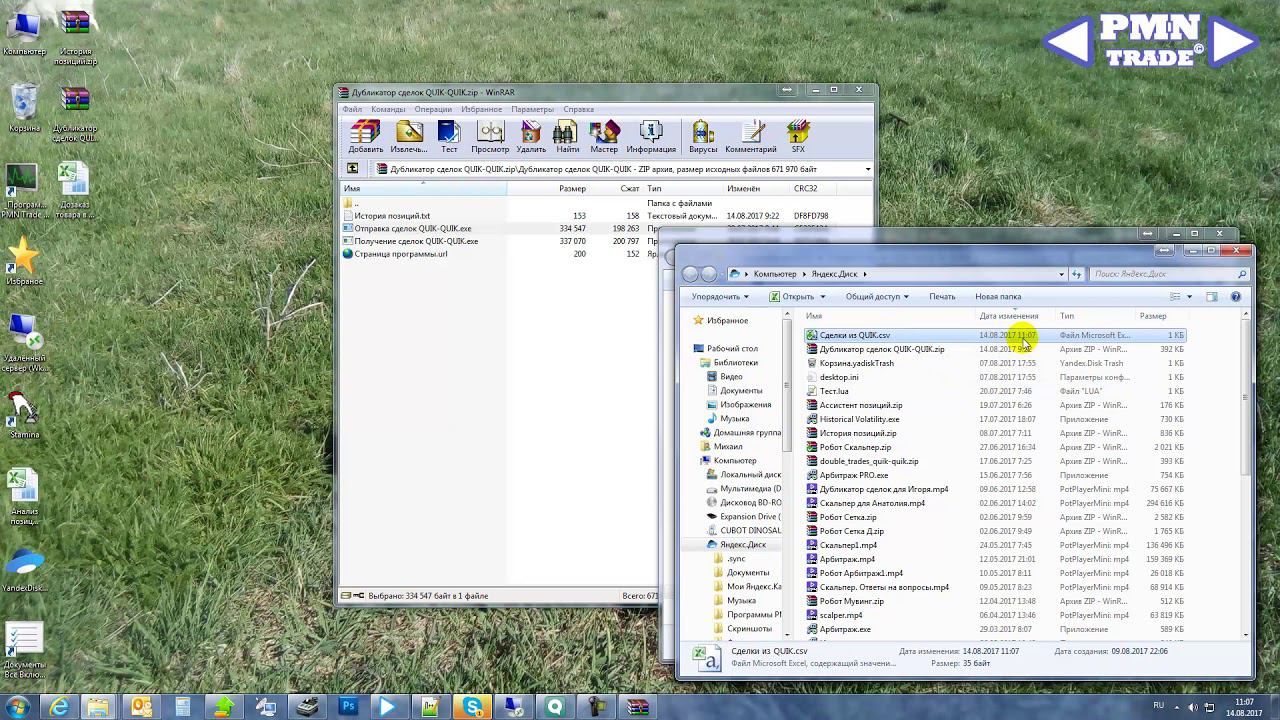This screenshot has height=720, width=1280.
Task: Toggle the preview pane in Explorer
Action: pos(1212,296)
